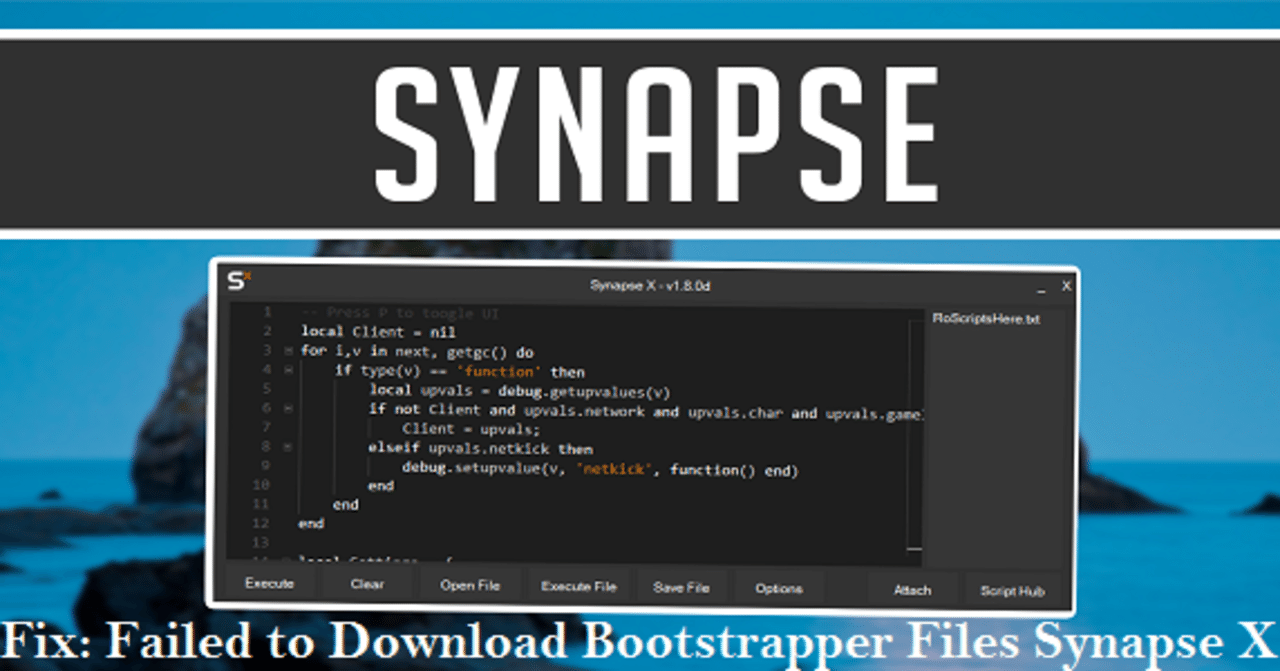Collapse the if type(v) block on line 4

click(288, 370)
